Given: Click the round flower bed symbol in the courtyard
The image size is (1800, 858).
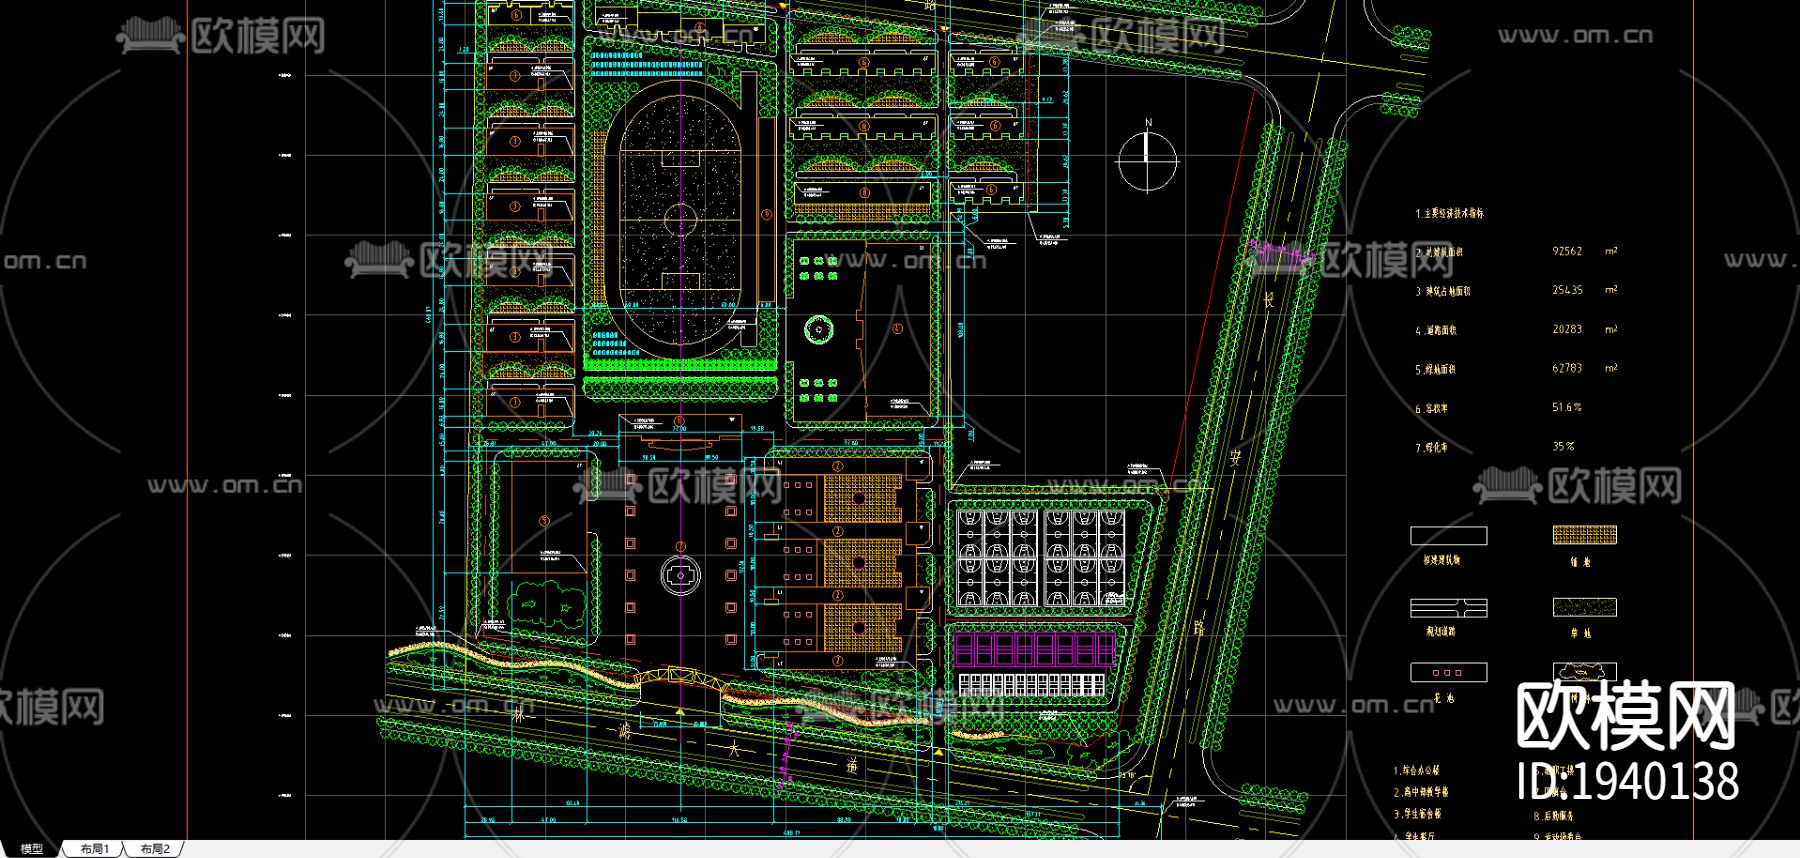Looking at the screenshot, I should click(x=818, y=328).
